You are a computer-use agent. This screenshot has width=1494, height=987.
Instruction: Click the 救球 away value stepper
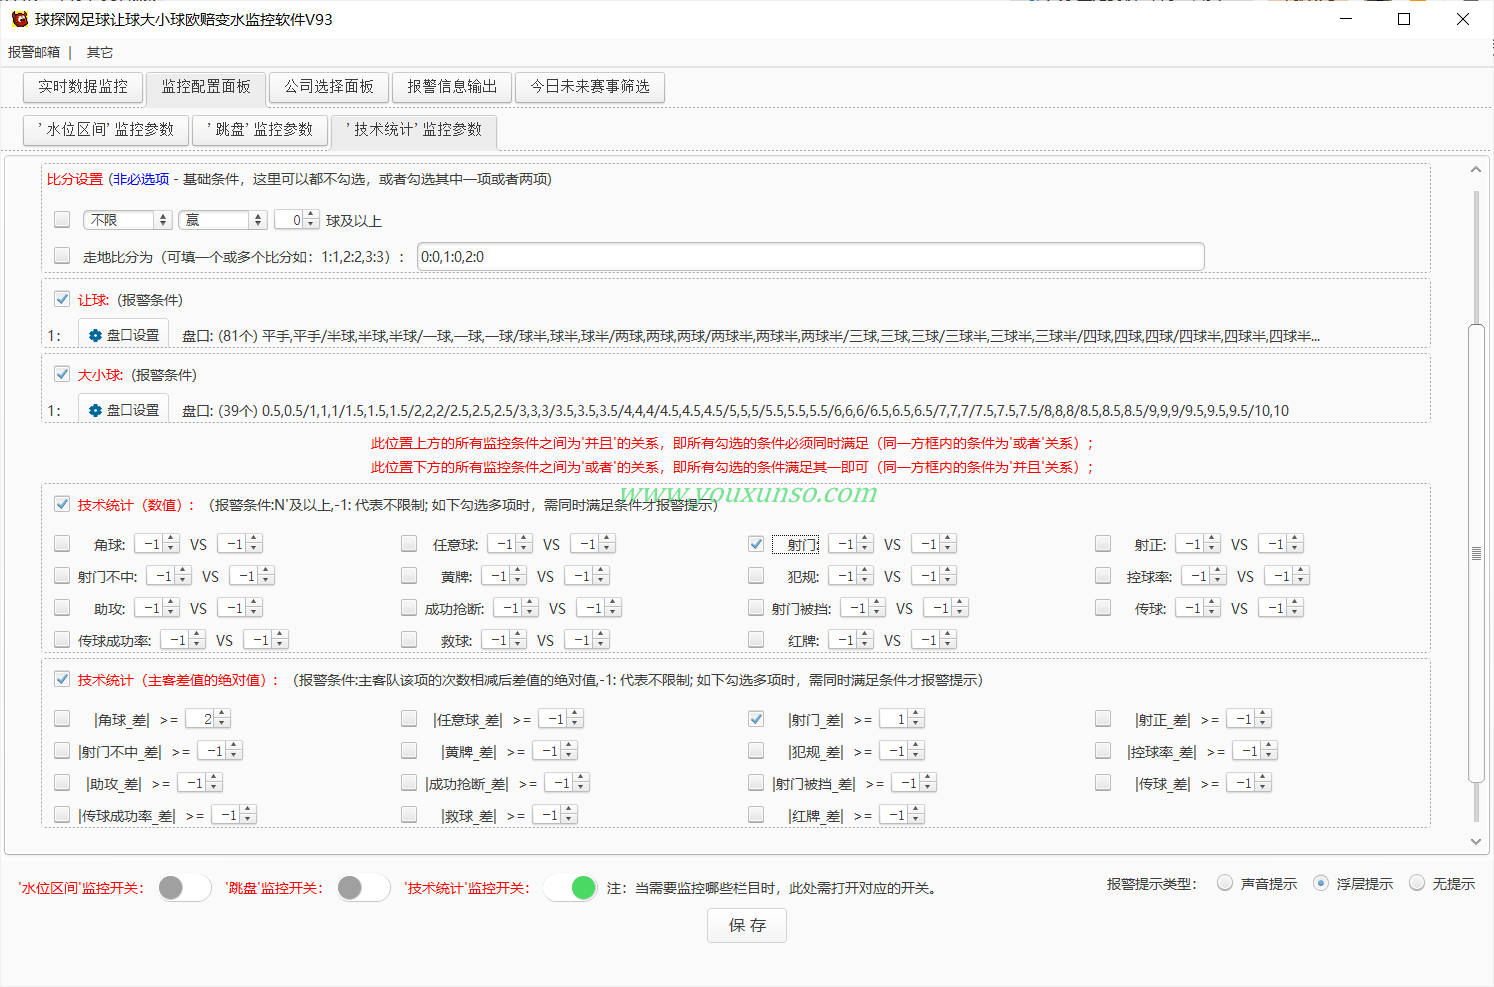(587, 640)
